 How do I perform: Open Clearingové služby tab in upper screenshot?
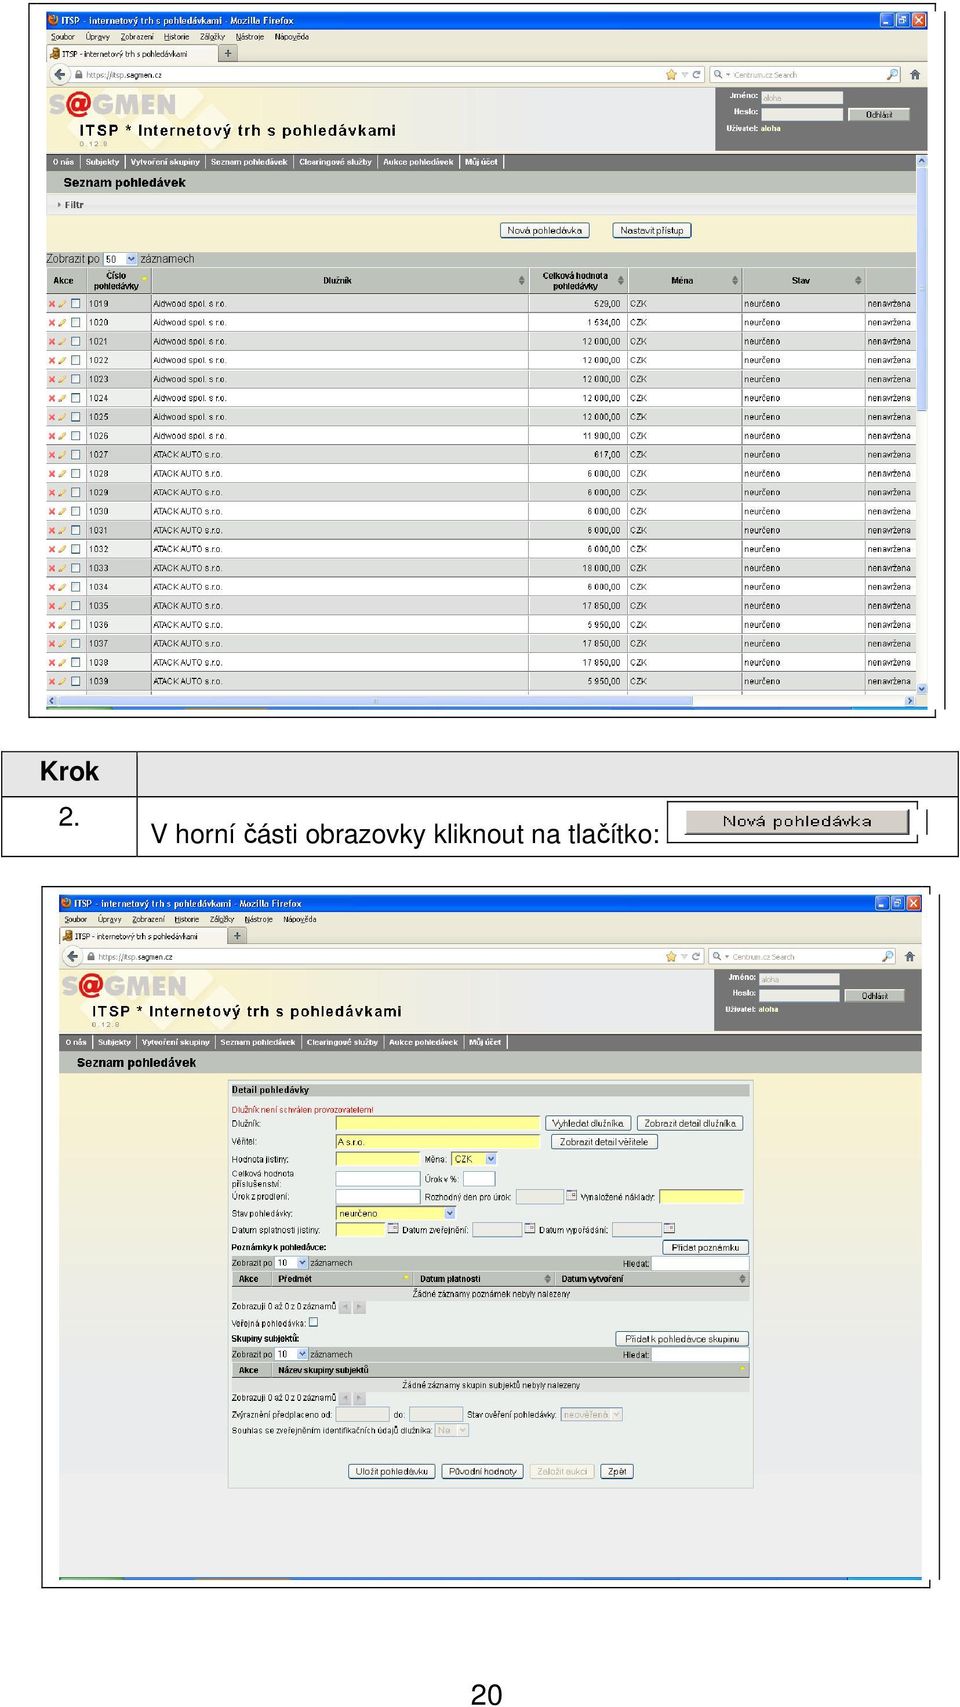click(335, 162)
